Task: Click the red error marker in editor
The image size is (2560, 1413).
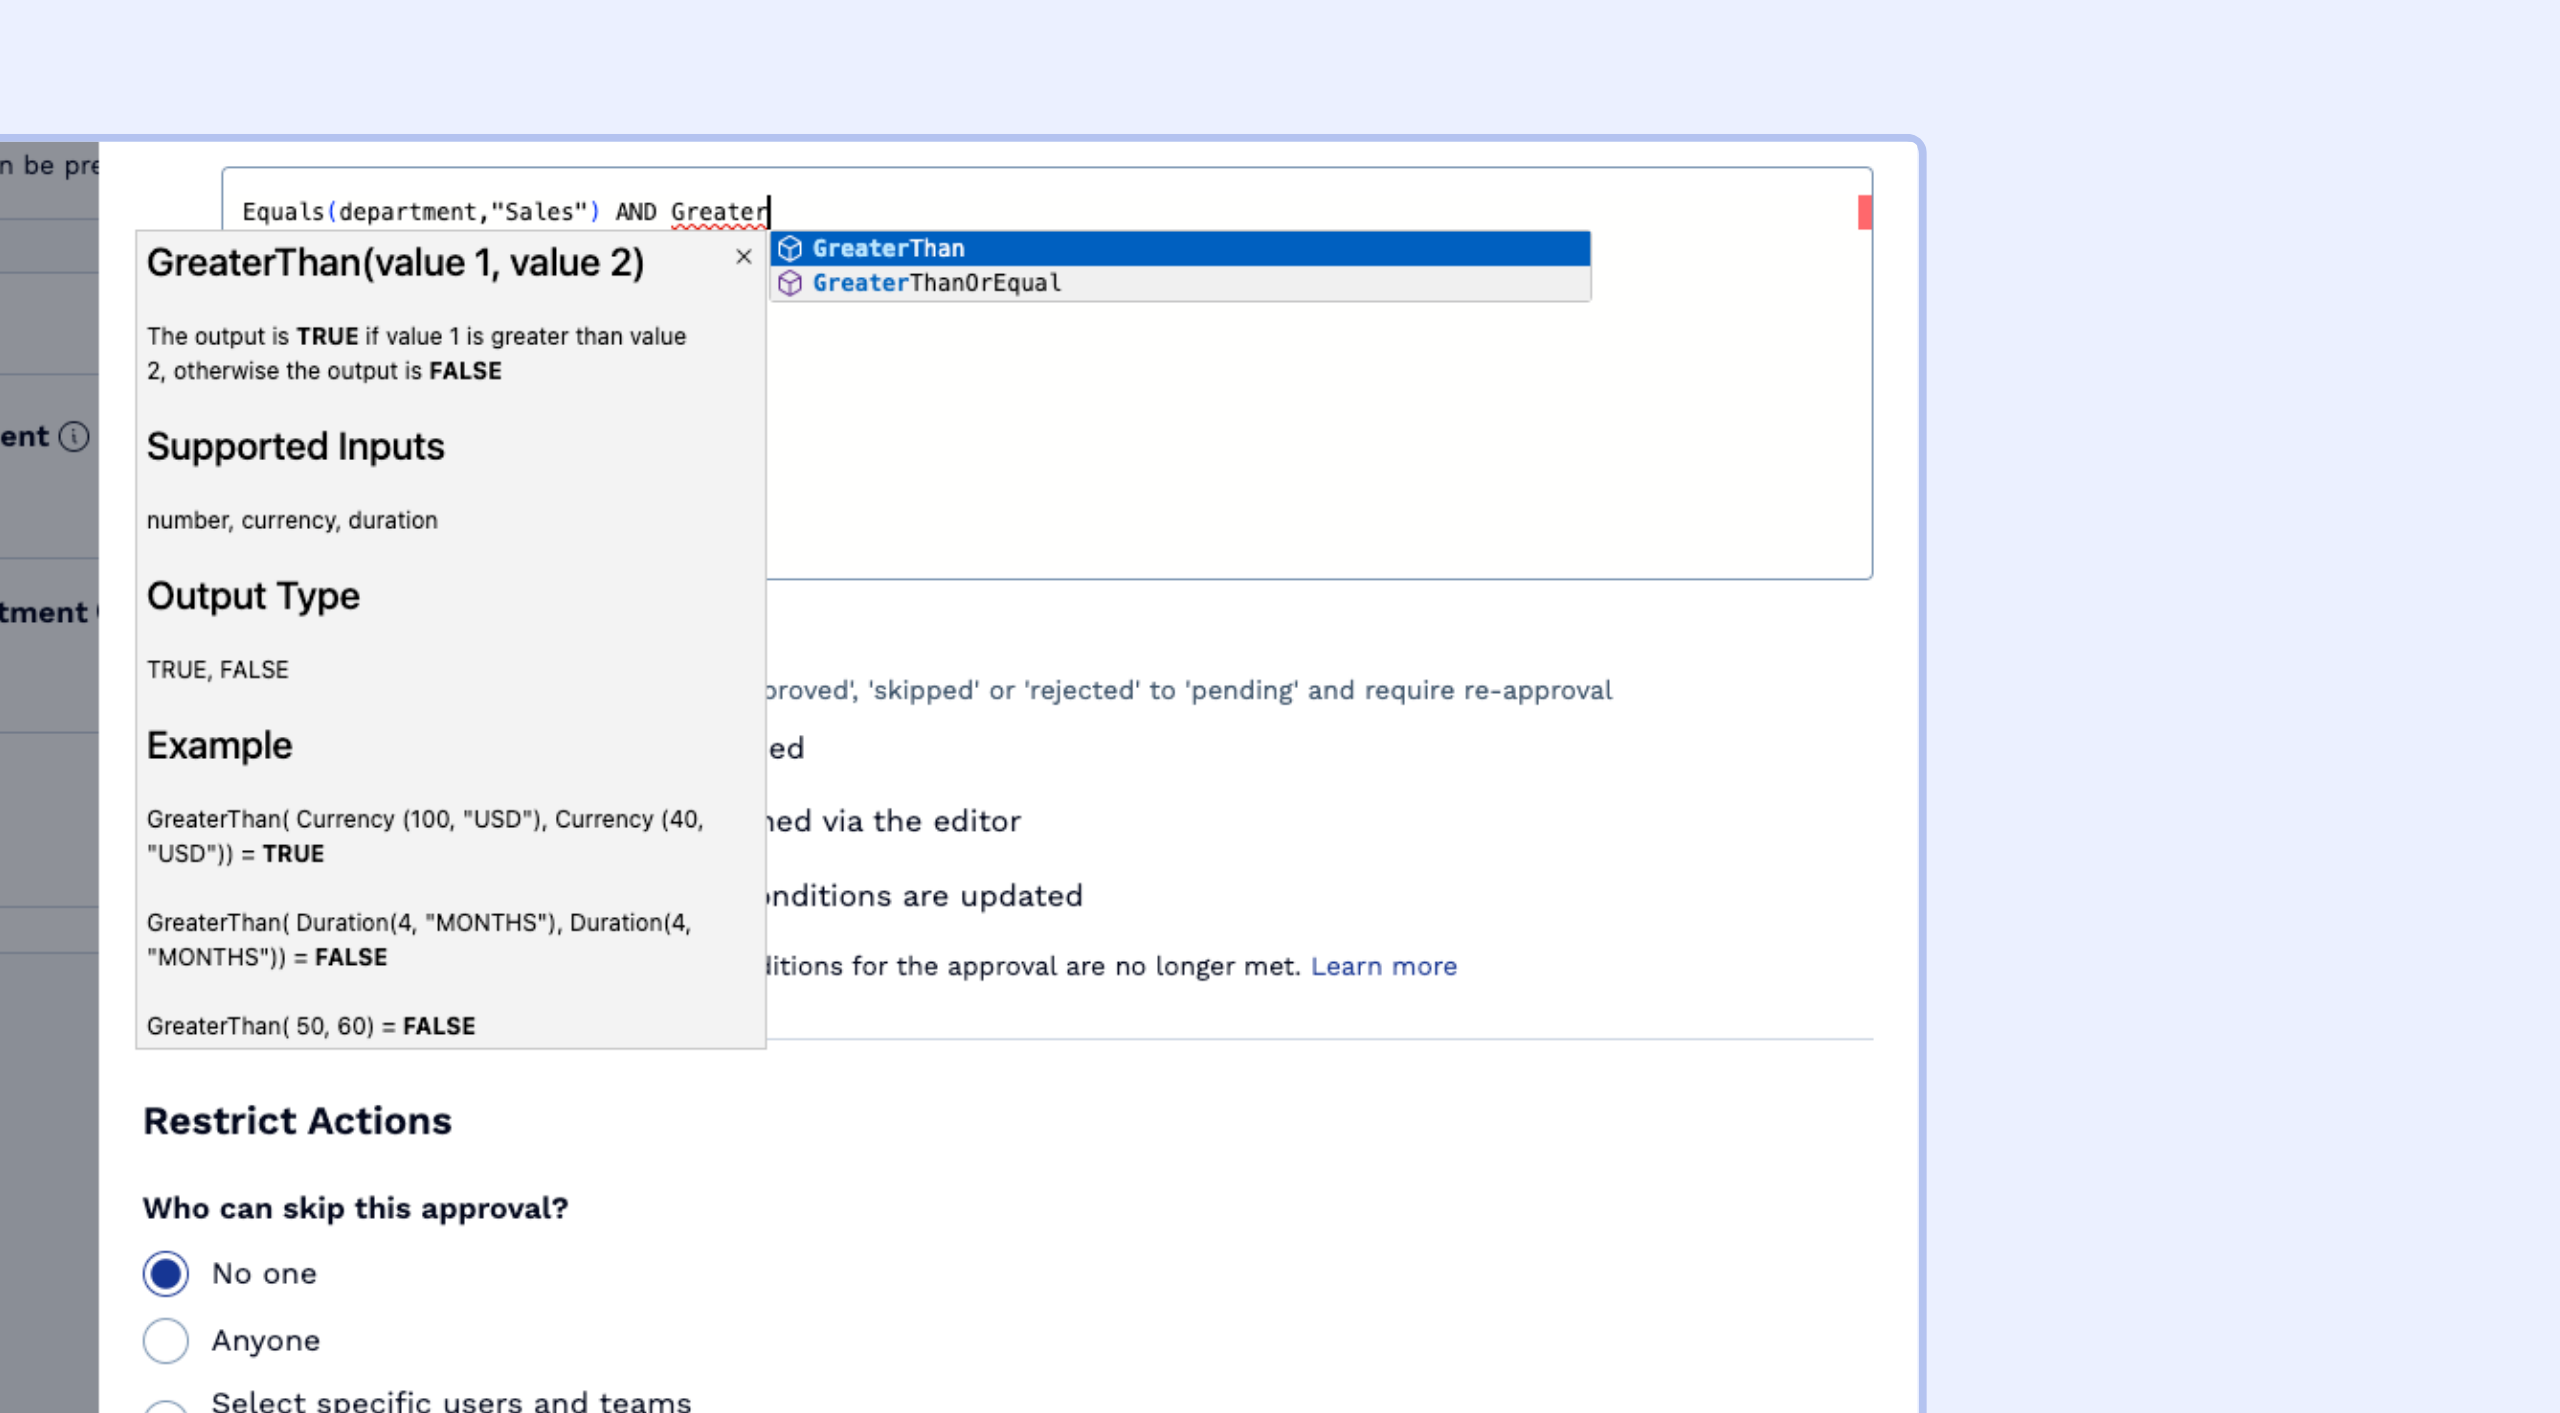Action: (1864, 212)
